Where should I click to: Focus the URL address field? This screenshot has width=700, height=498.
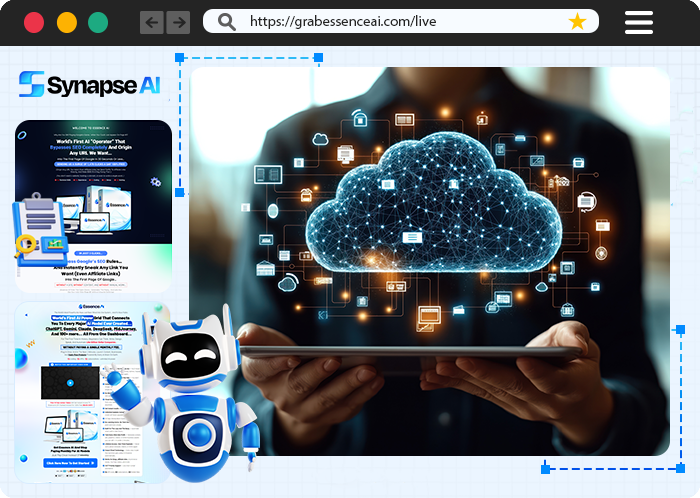click(400, 22)
